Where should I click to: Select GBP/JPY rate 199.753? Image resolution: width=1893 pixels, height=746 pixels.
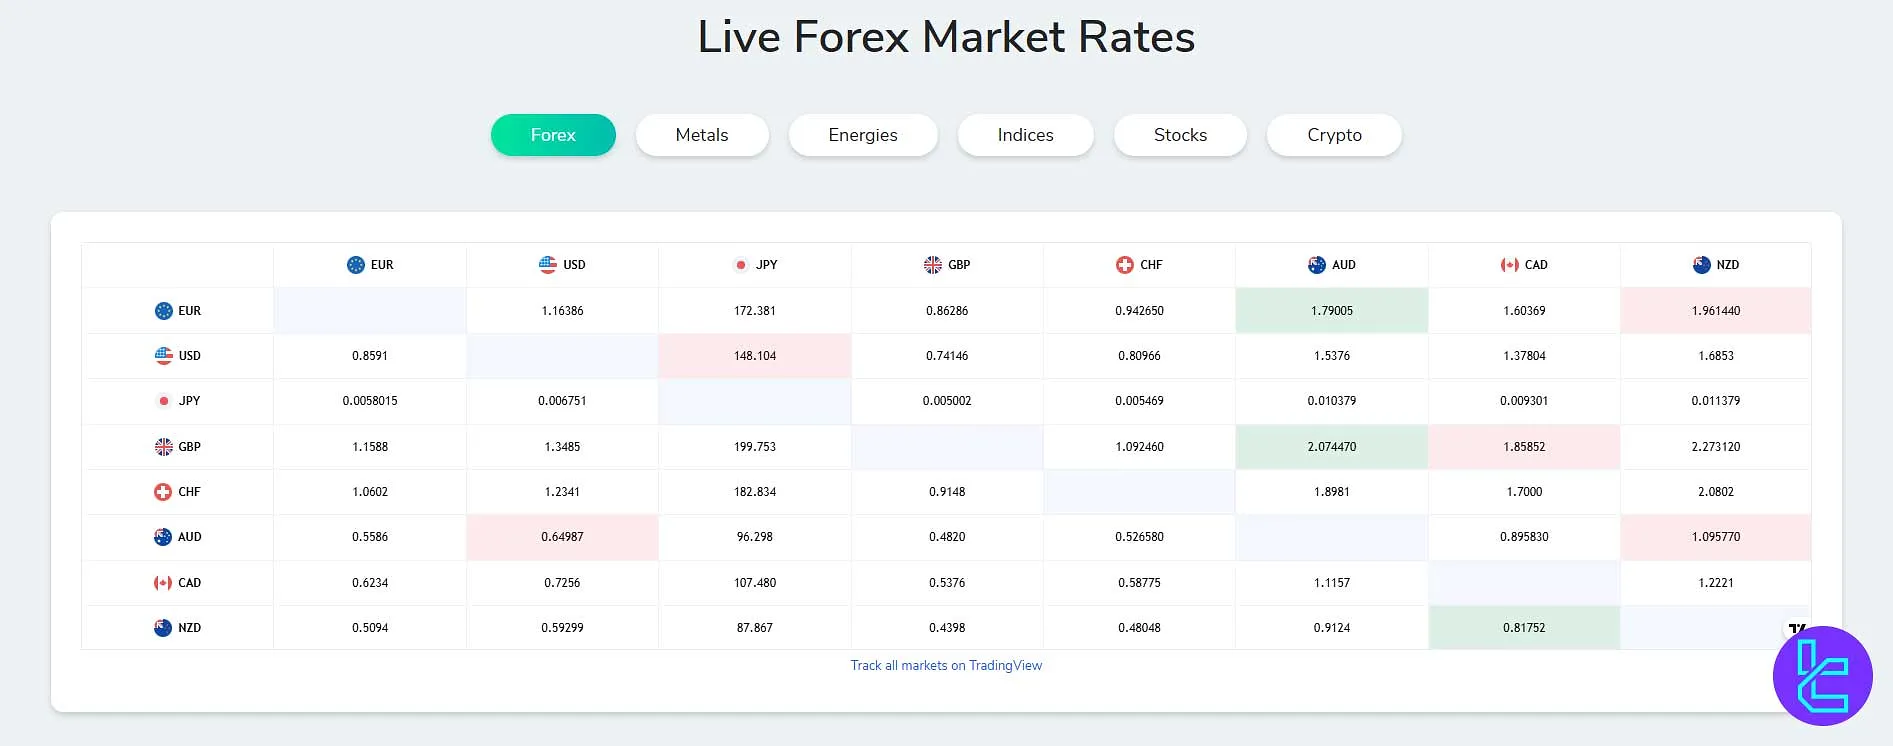755,447
